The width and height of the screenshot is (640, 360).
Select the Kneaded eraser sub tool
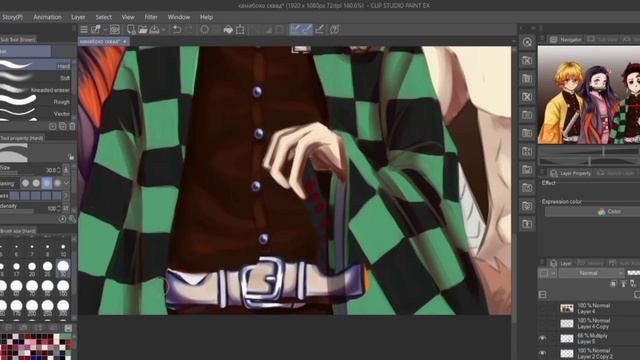[36, 89]
